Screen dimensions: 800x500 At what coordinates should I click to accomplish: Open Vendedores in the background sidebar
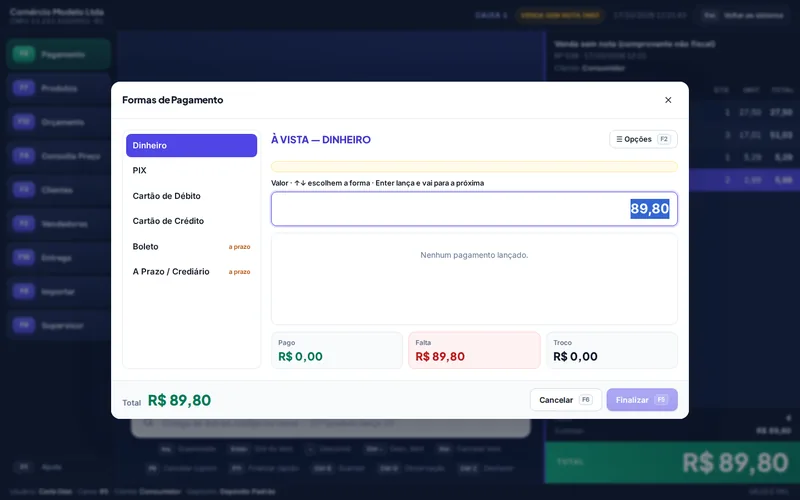pos(59,223)
